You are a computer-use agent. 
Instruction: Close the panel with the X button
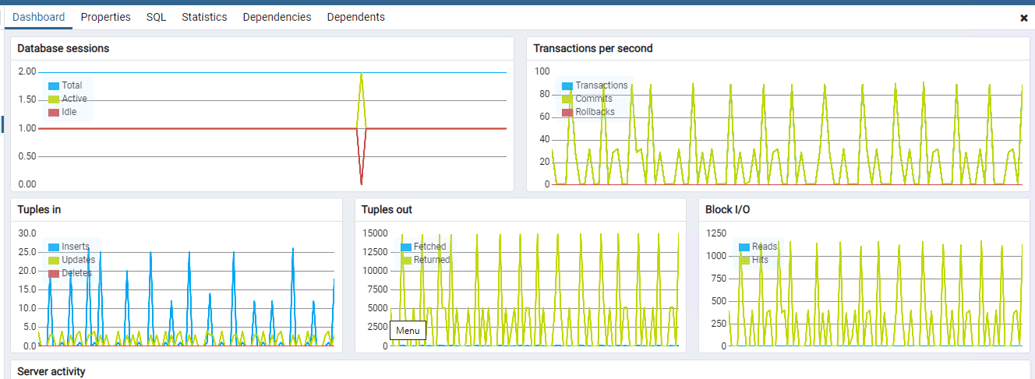pyautogui.click(x=1024, y=18)
